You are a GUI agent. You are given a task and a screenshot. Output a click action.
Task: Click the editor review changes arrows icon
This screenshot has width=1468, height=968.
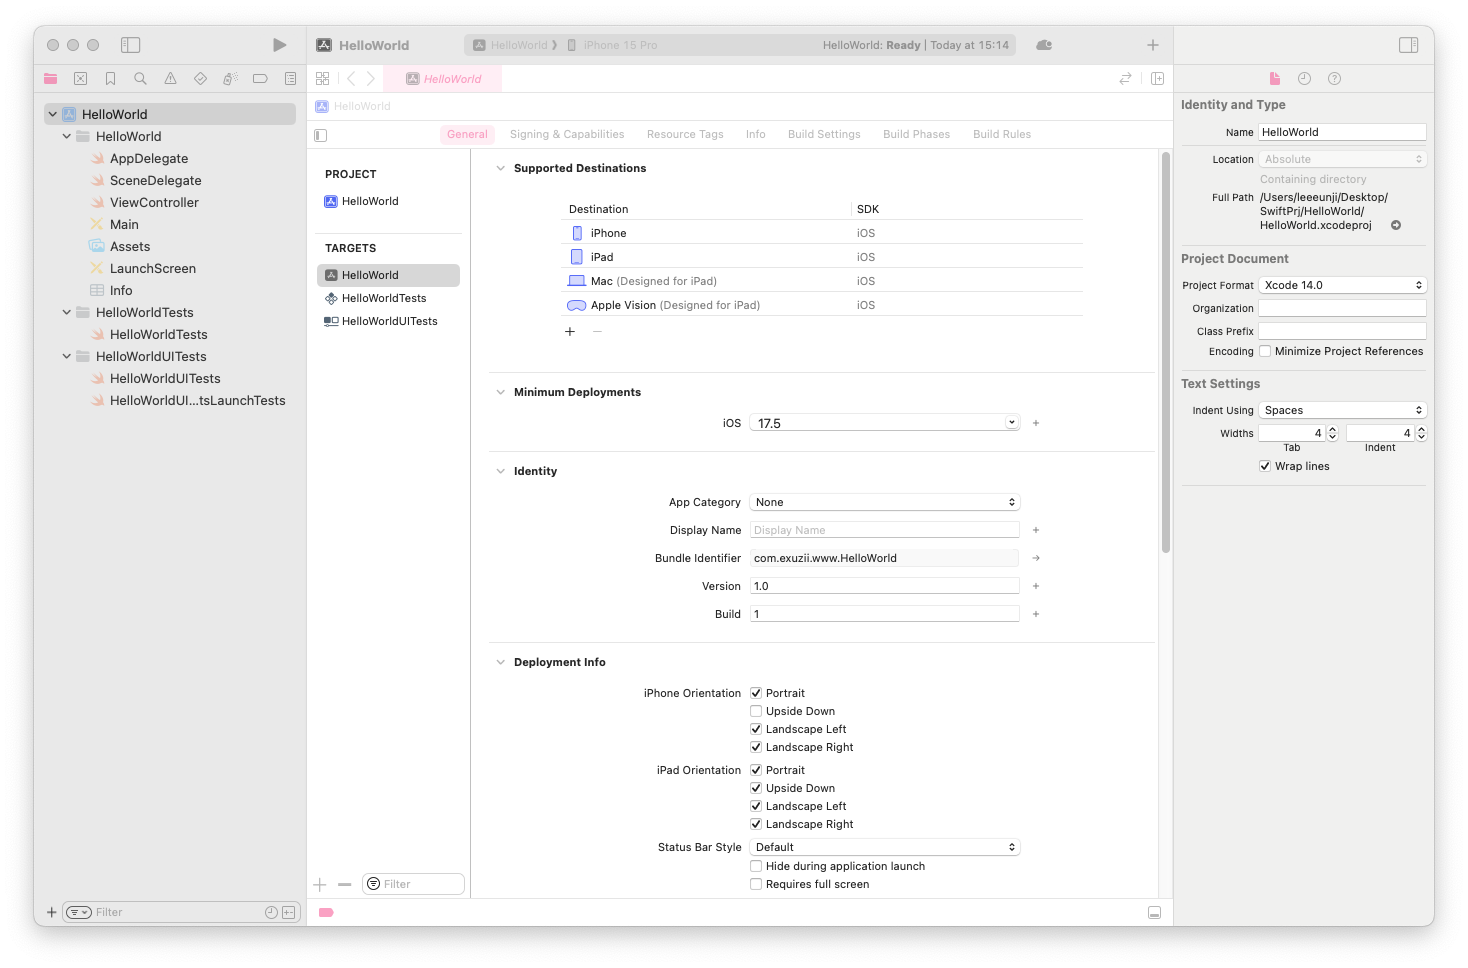pos(1125,78)
